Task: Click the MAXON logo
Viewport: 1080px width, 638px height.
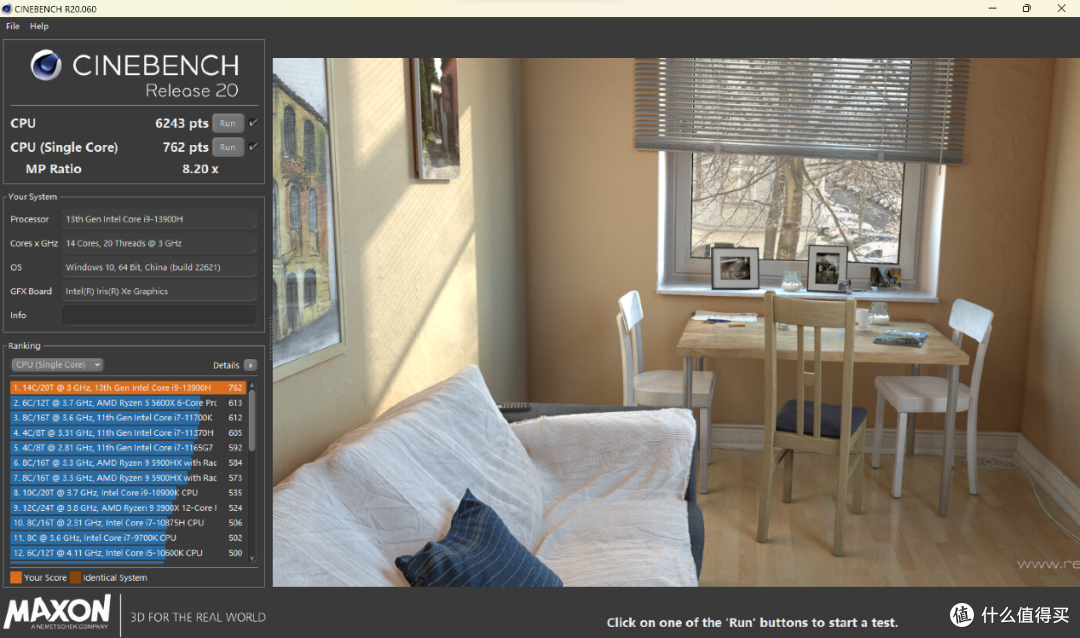Action: pos(57,613)
